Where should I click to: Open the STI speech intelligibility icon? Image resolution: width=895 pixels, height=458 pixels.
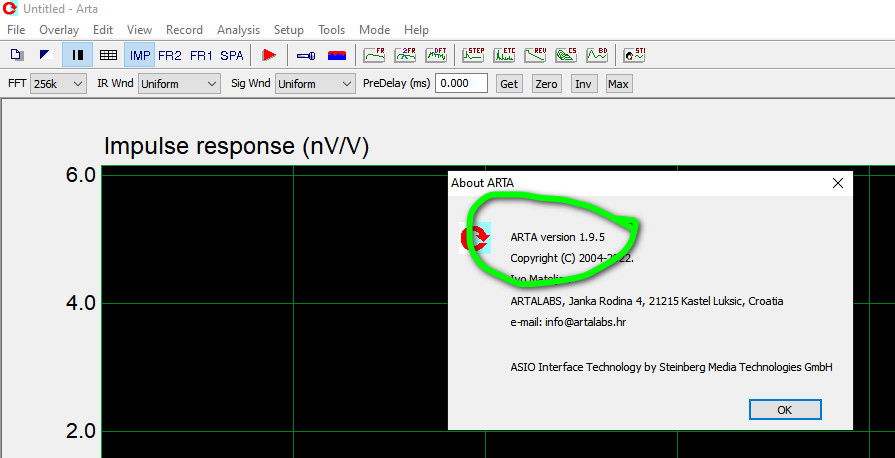[634, 55]
